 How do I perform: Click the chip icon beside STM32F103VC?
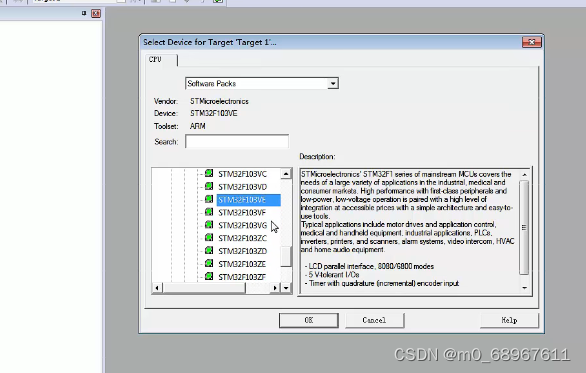(209, 173)
